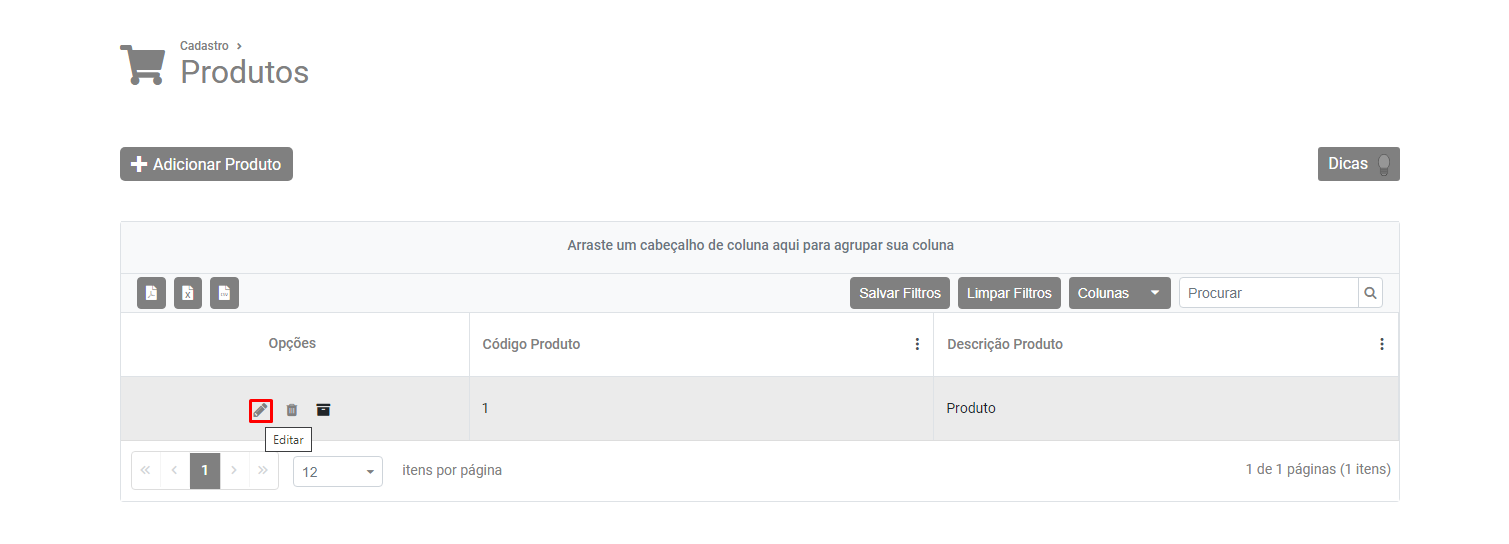Click the Cadastro breadcrumb link

(x=204, y=46)
